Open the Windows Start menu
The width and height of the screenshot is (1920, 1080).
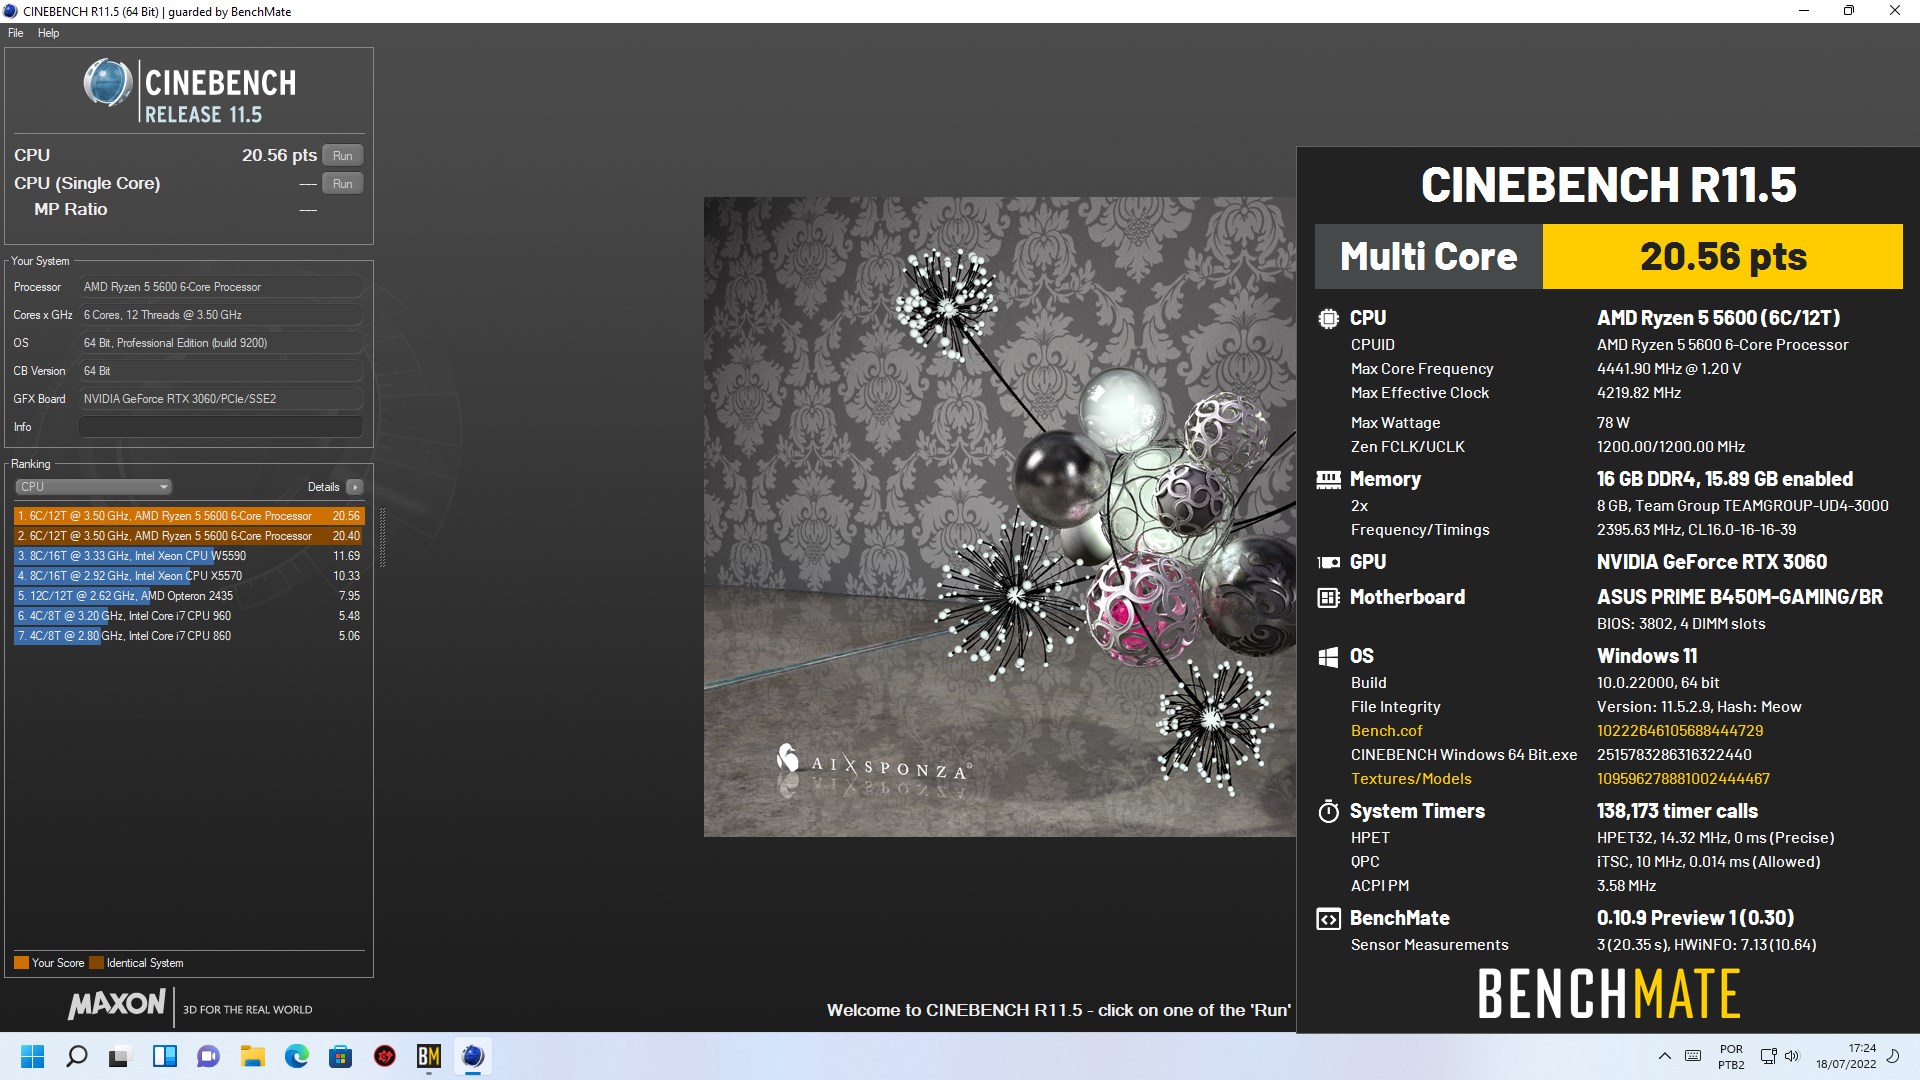(x=33, y=1056)
